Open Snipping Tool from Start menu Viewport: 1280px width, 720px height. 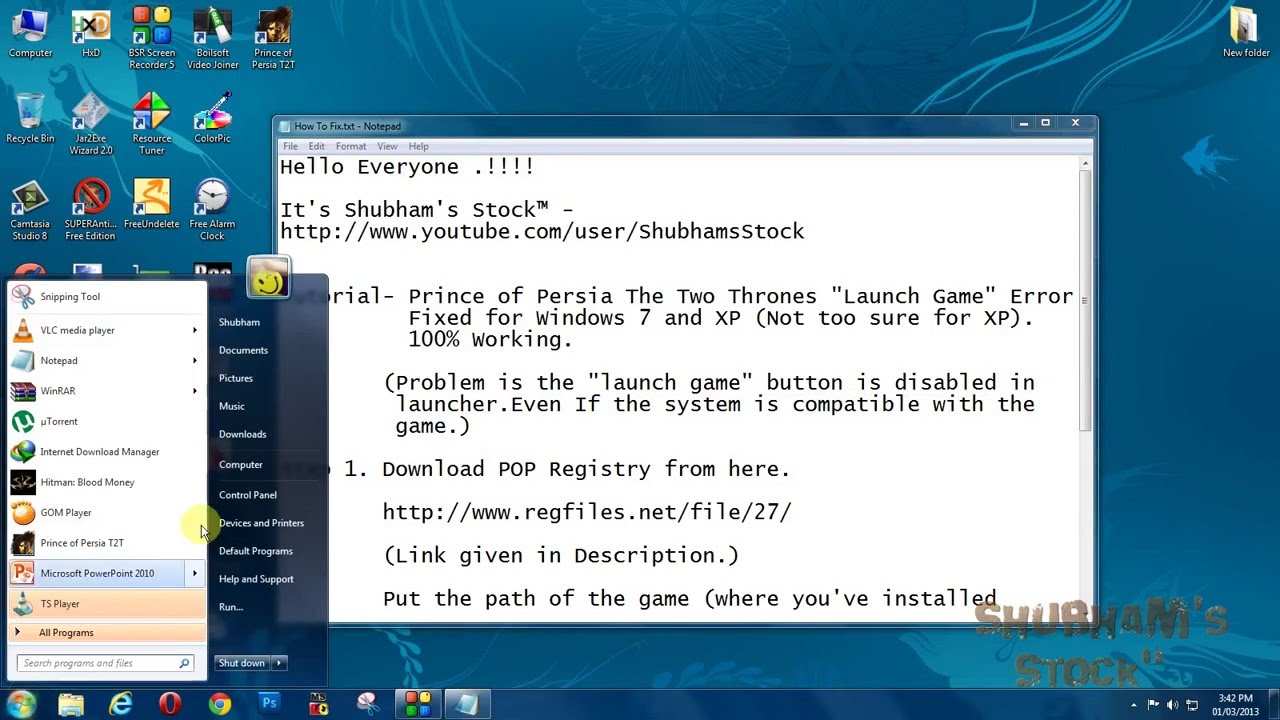(x=107, y=296)
